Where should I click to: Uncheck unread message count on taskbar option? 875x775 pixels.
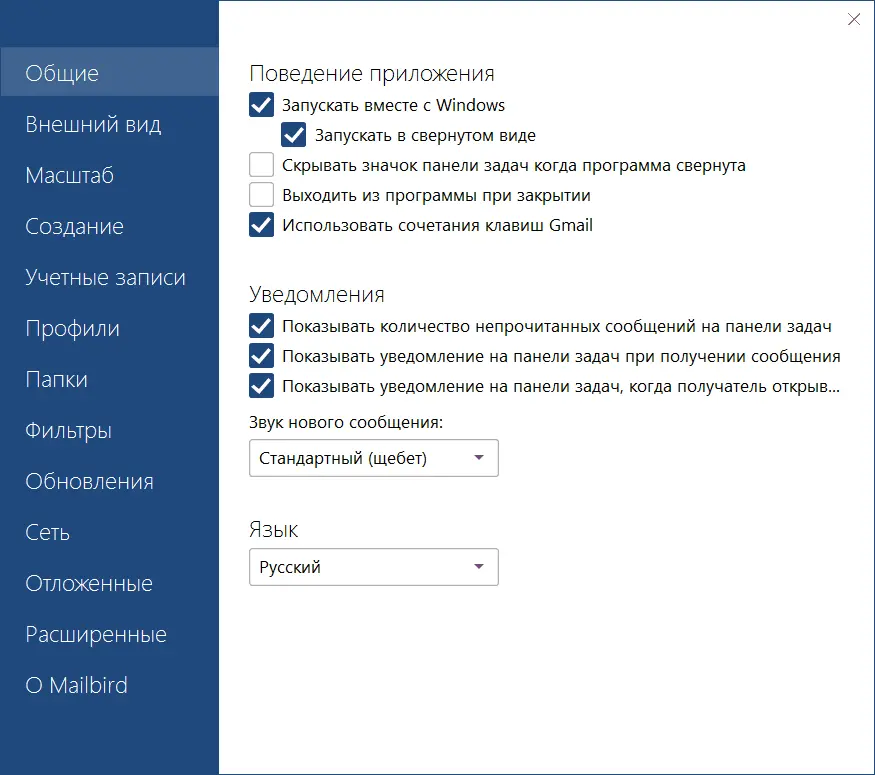(262, 326)
